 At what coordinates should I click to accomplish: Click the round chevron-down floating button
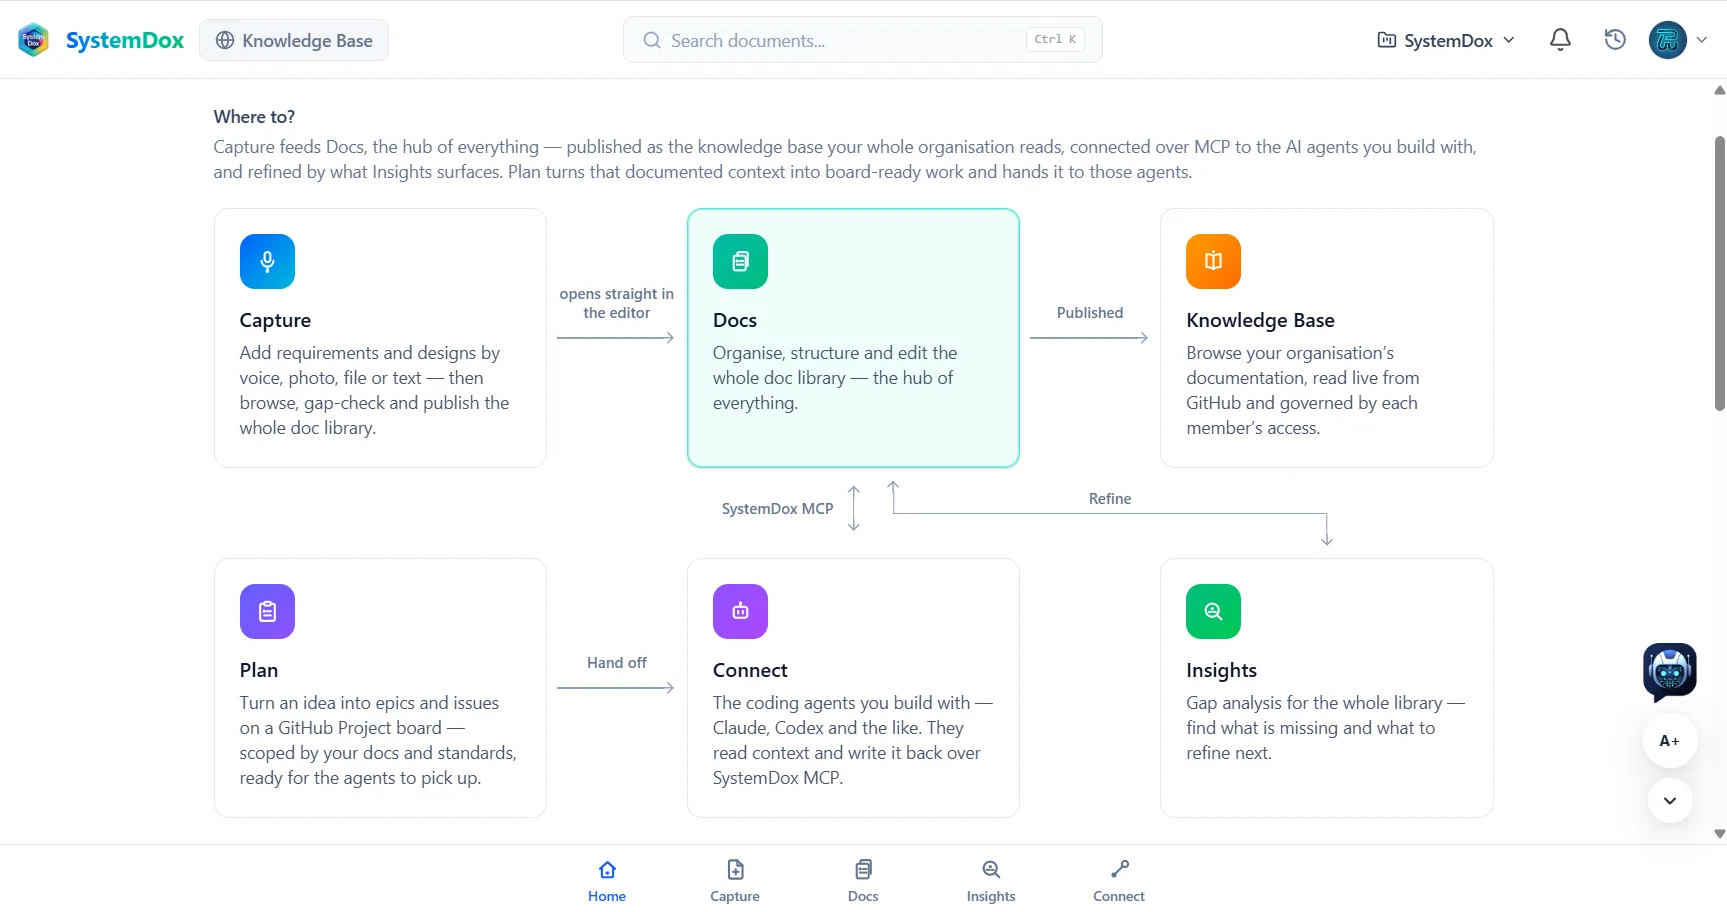(x=1670, y=800)
